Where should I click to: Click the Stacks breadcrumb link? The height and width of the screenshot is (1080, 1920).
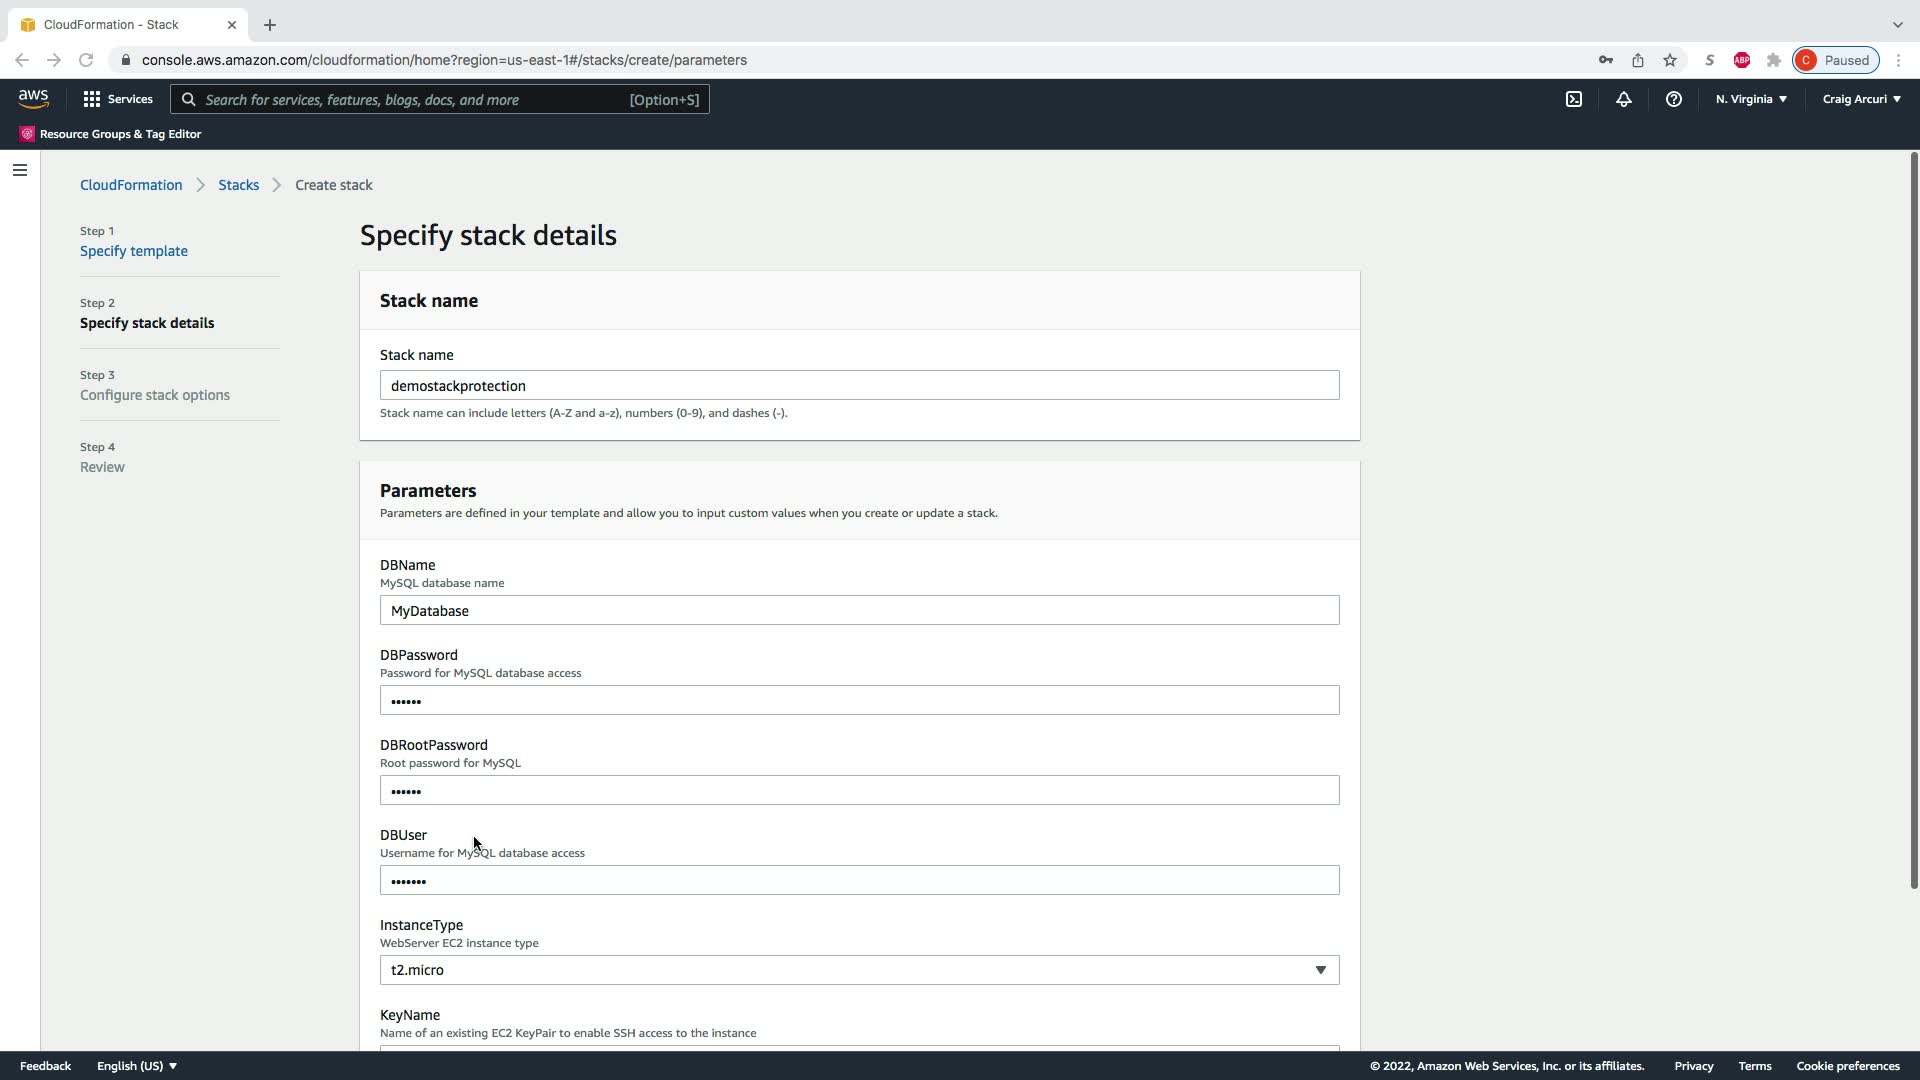tap(238, 185)
